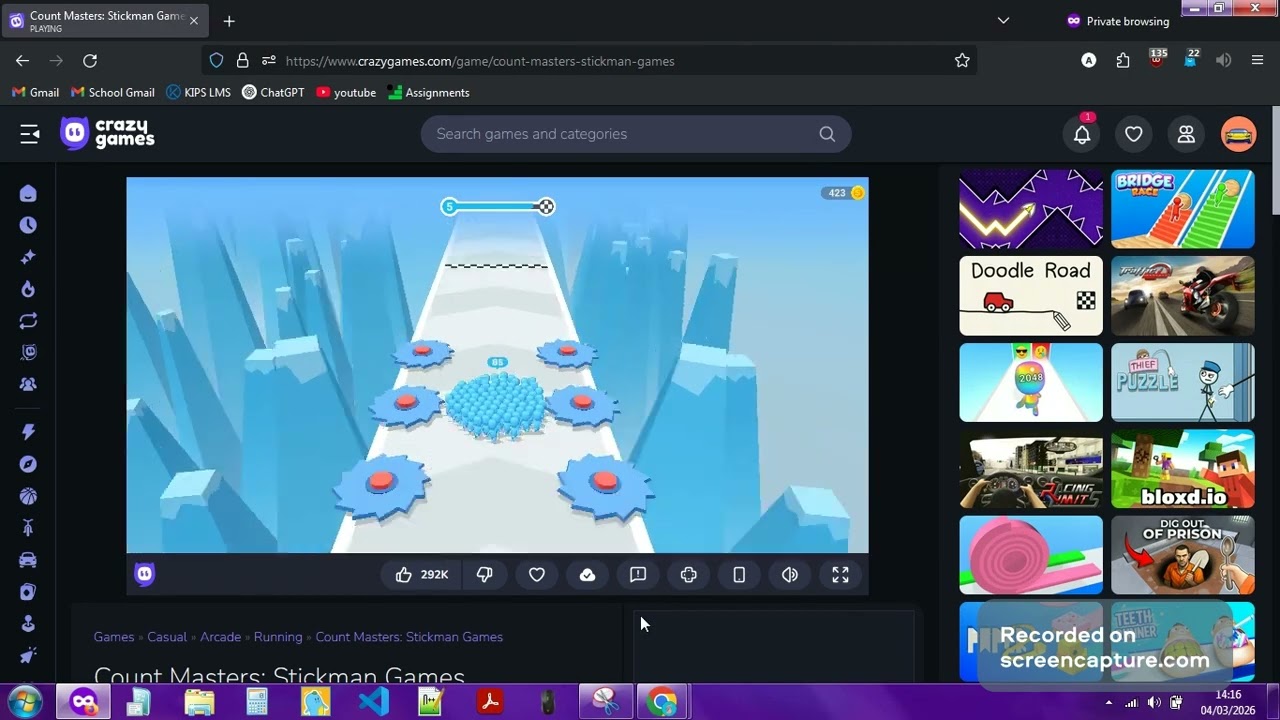1280x720 pixels.
Task: Click the CrazyGames logo
Action: click(x=107, y=134)
